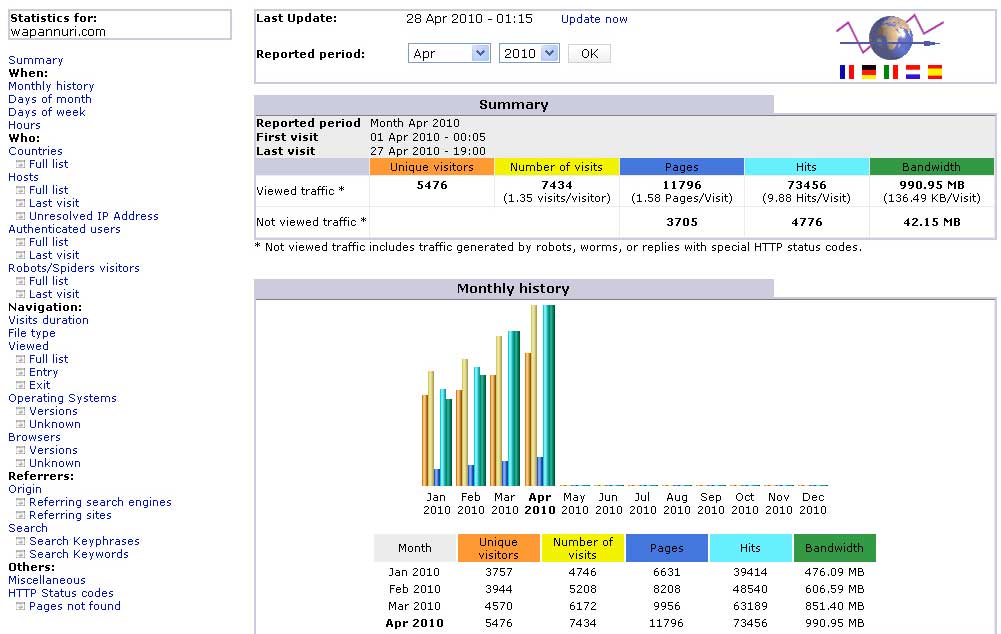Select the Dutch flag language icon

click(x=913, y=72)
